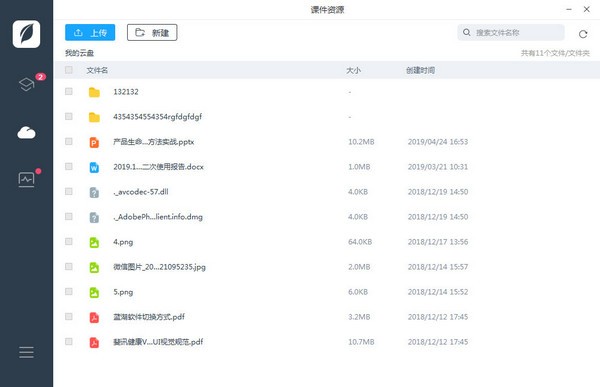This screenshot has width=600, height=387.
Task: Toggle the select-all checkbox in header
Action: tap(69, 70)
